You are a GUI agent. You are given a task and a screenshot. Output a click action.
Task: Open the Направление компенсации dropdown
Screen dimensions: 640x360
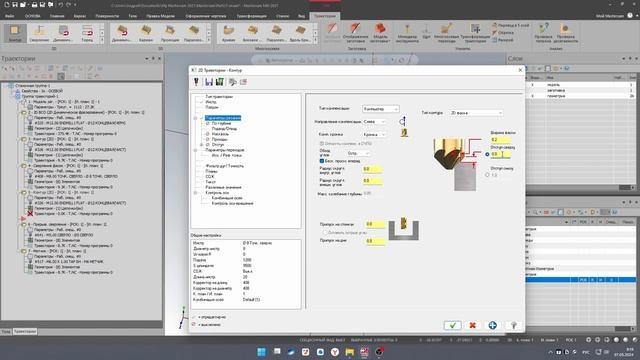[374, 122]
